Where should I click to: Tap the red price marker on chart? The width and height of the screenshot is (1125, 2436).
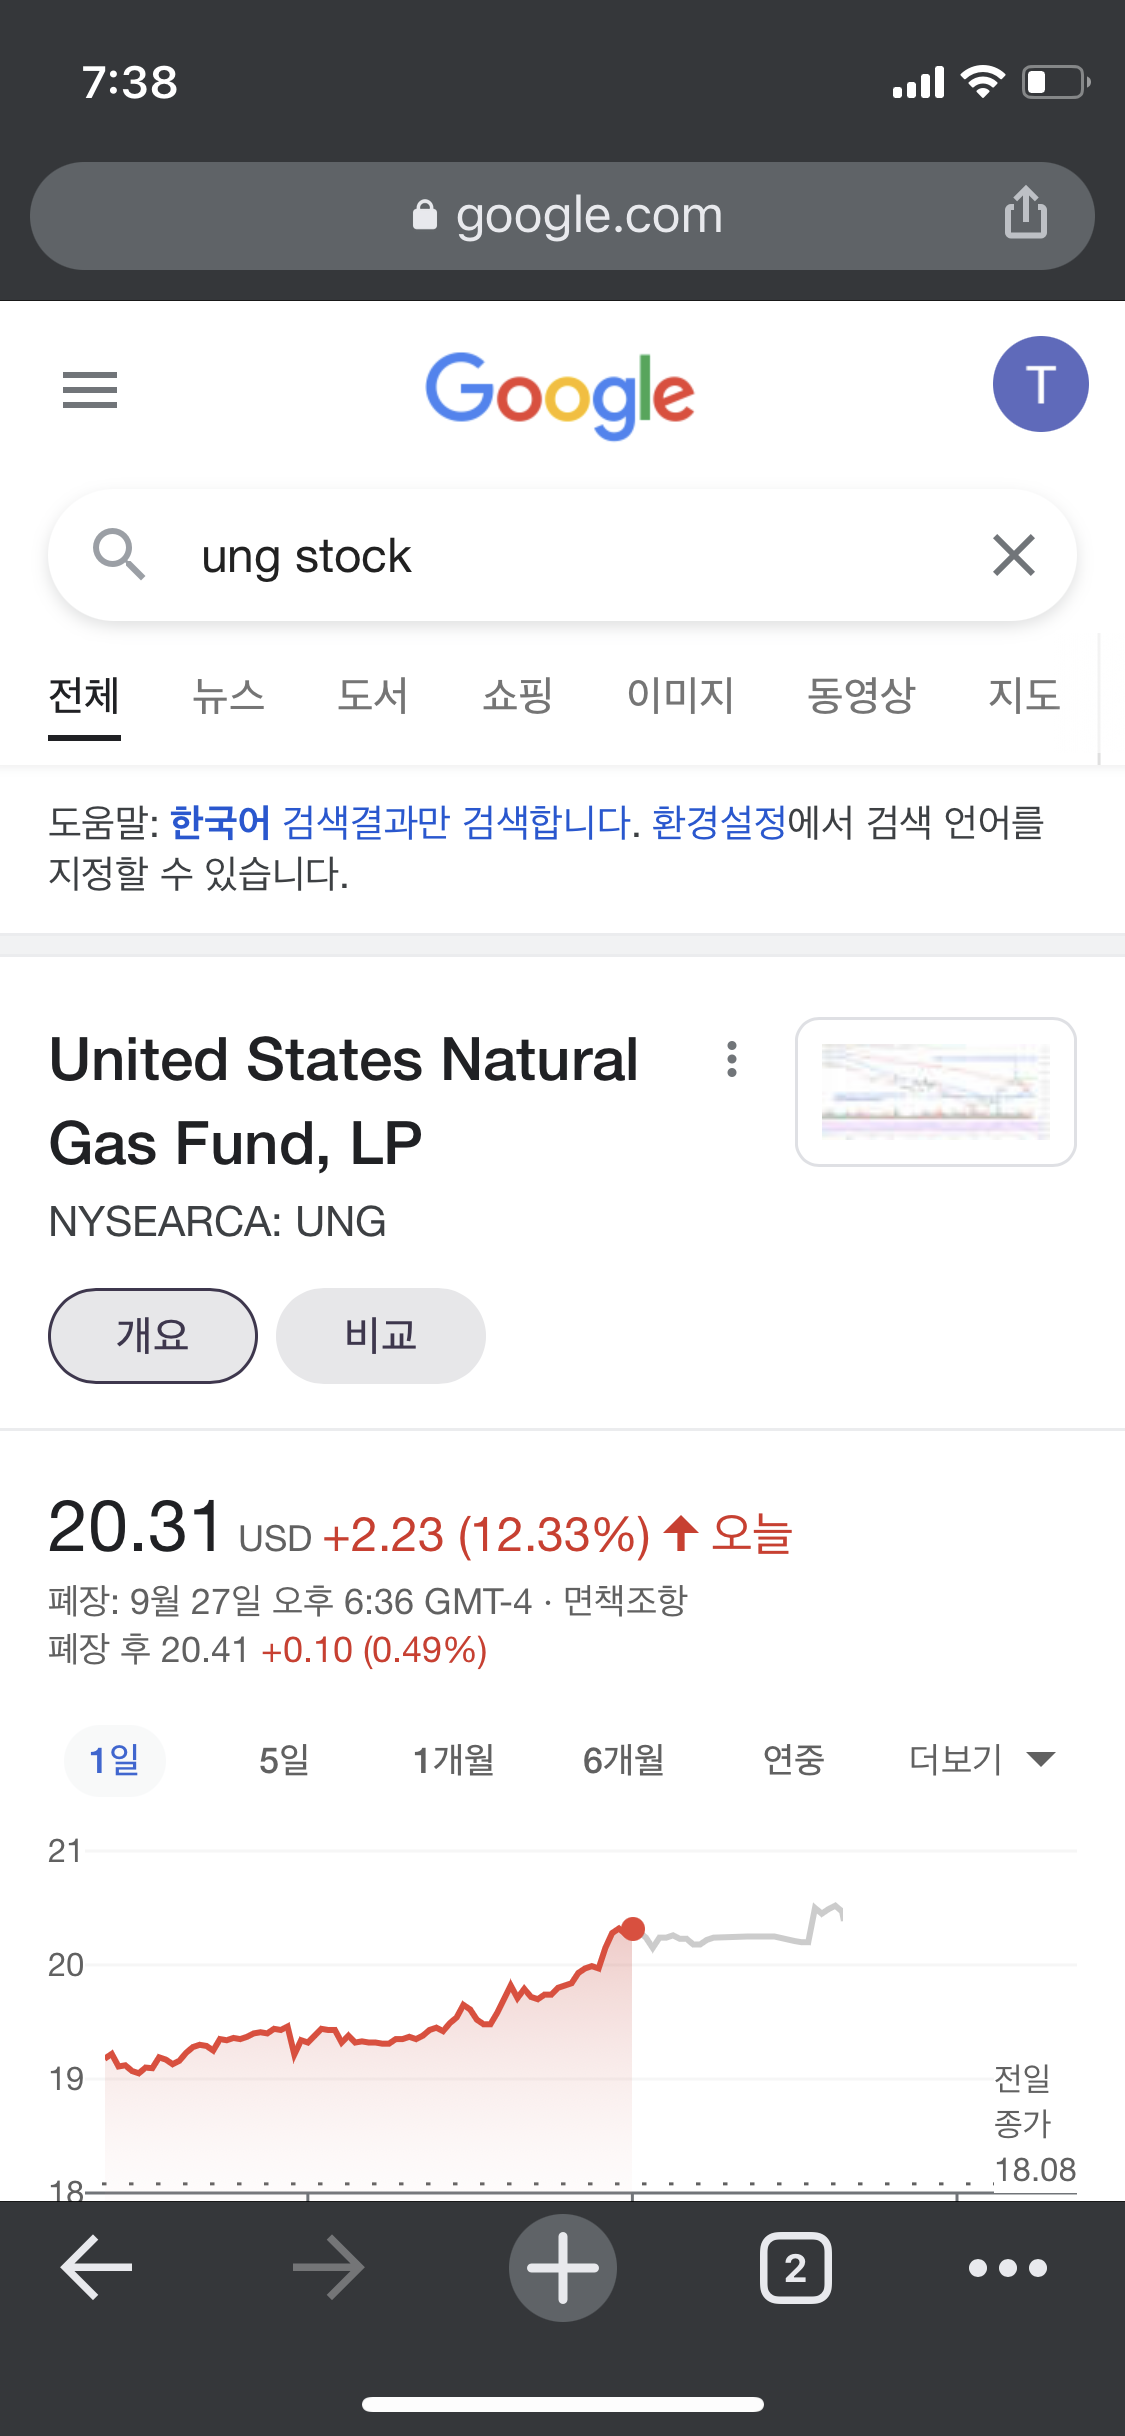tap(632, 1929)
